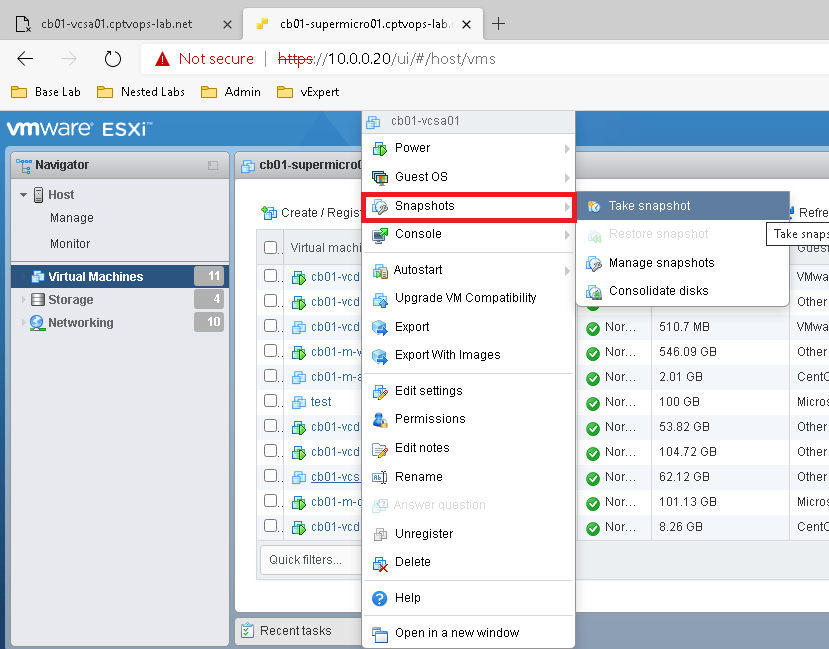Choose Upgrade VM Compatibility menu entry
The image size is (829, 649).
pos(465,298)
